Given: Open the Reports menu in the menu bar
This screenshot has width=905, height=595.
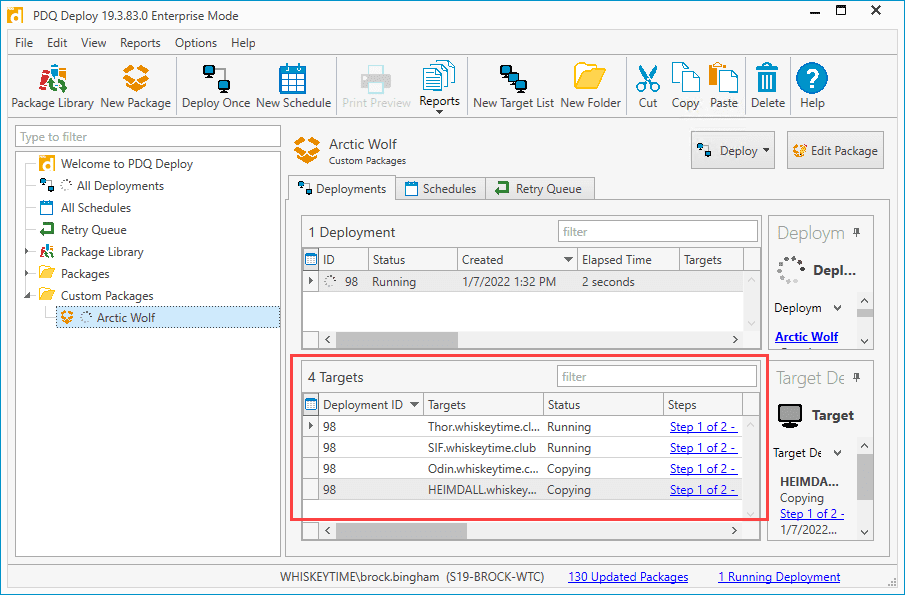Looking at the screenshot, I should 140,43.
